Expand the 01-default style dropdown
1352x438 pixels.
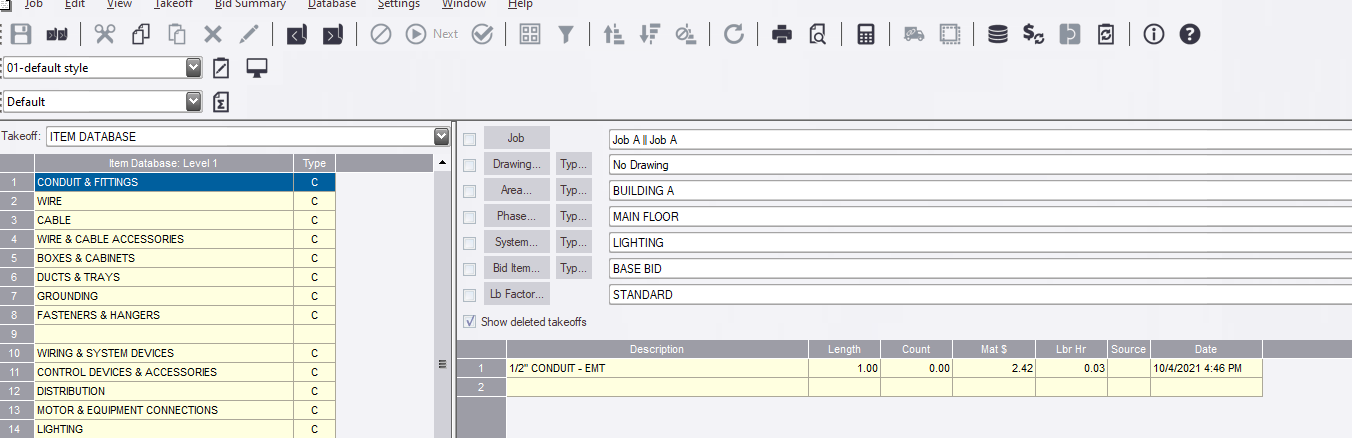pos(194,68)
